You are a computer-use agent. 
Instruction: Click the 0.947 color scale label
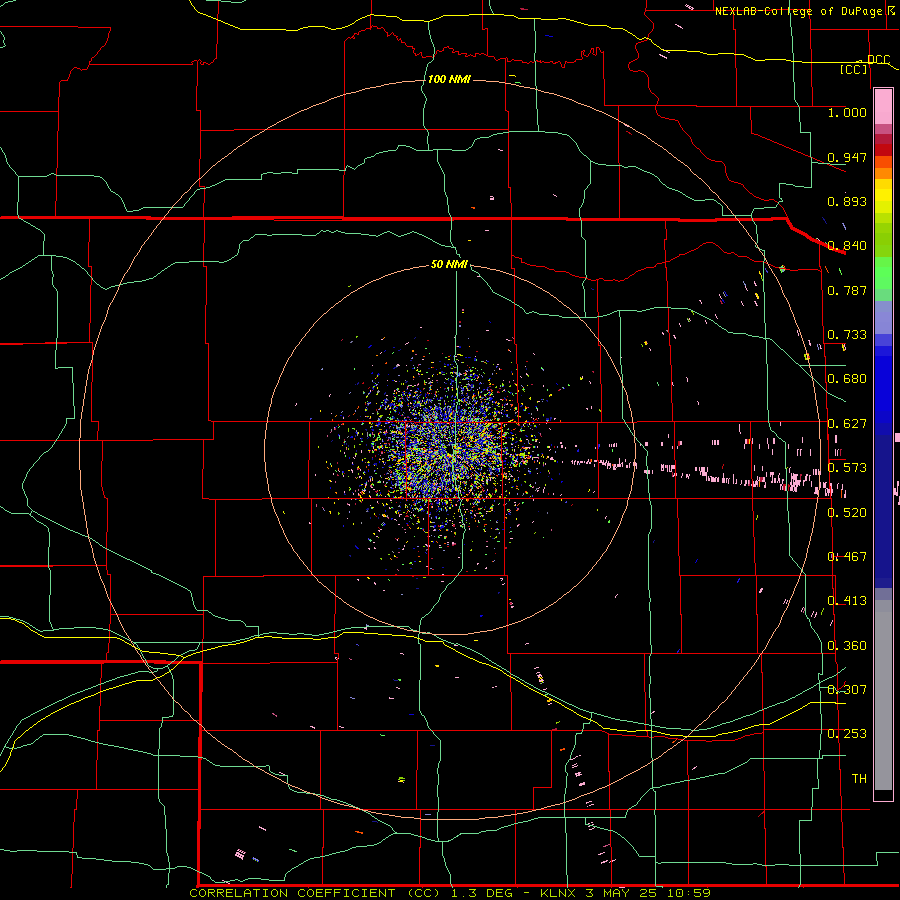847,157
